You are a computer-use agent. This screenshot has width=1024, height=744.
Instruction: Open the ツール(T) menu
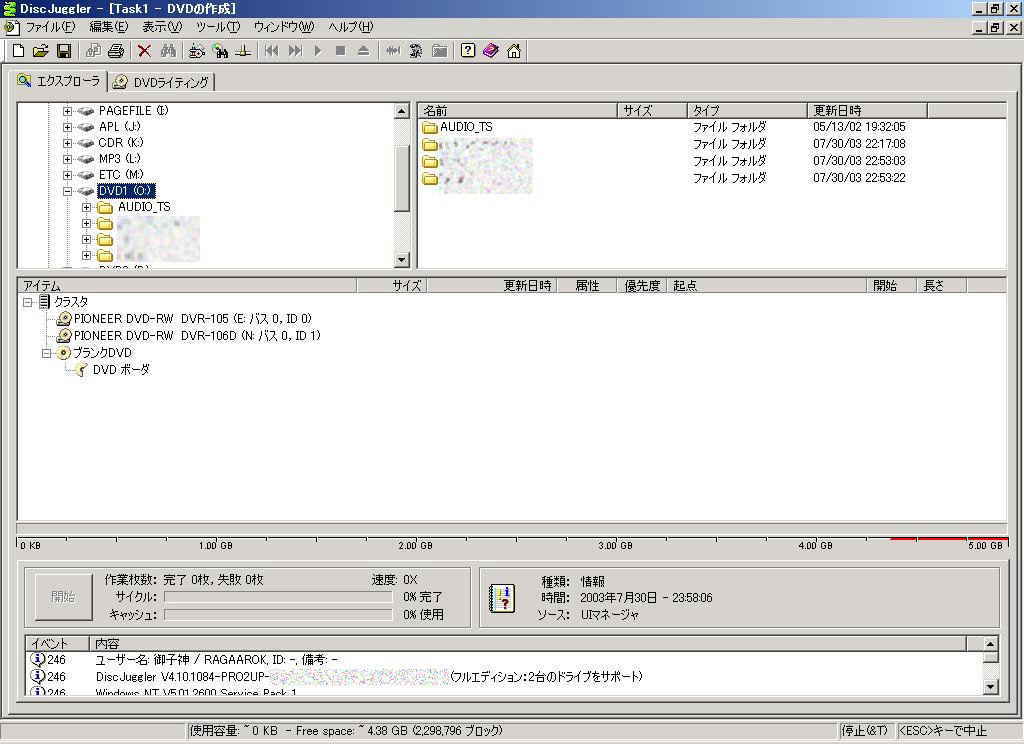point(218,27)
